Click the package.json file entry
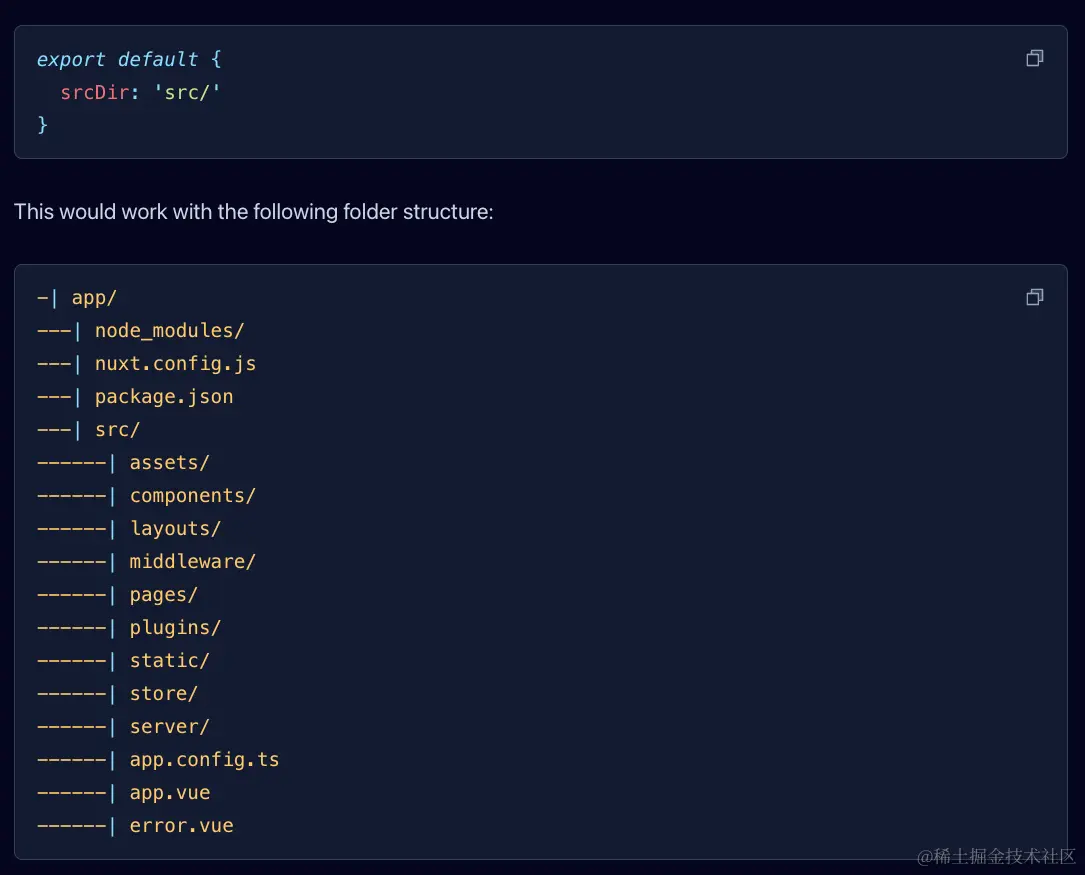Image resolution: width=1085 pixels, height=875 pixels. (164, 397)
